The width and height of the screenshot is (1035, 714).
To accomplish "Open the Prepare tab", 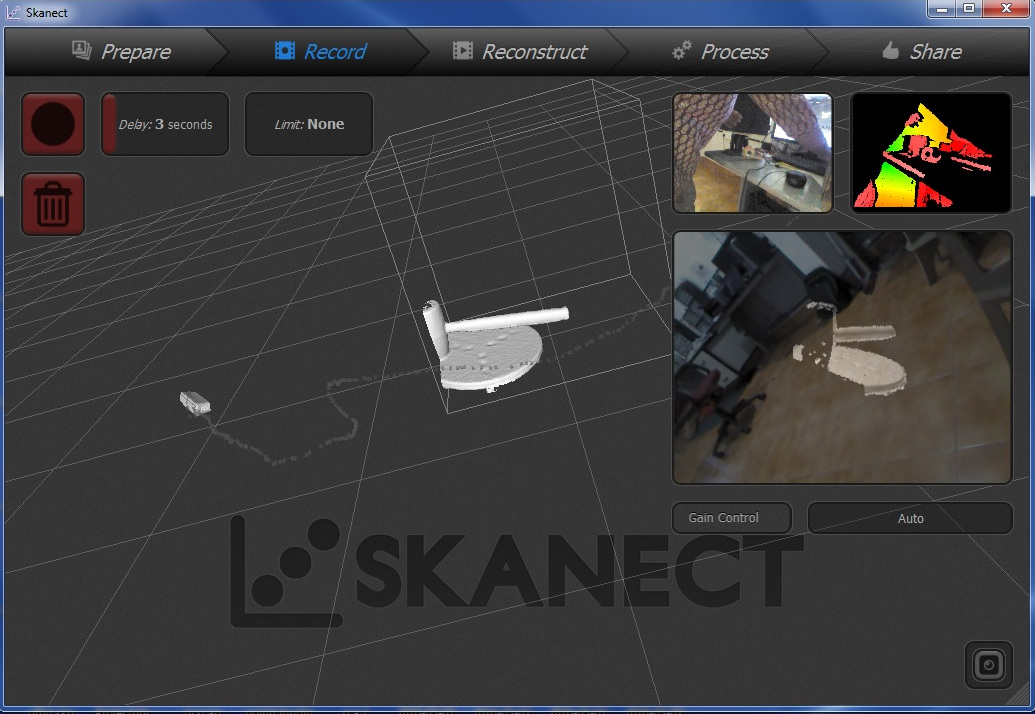I will click(121, 51).
